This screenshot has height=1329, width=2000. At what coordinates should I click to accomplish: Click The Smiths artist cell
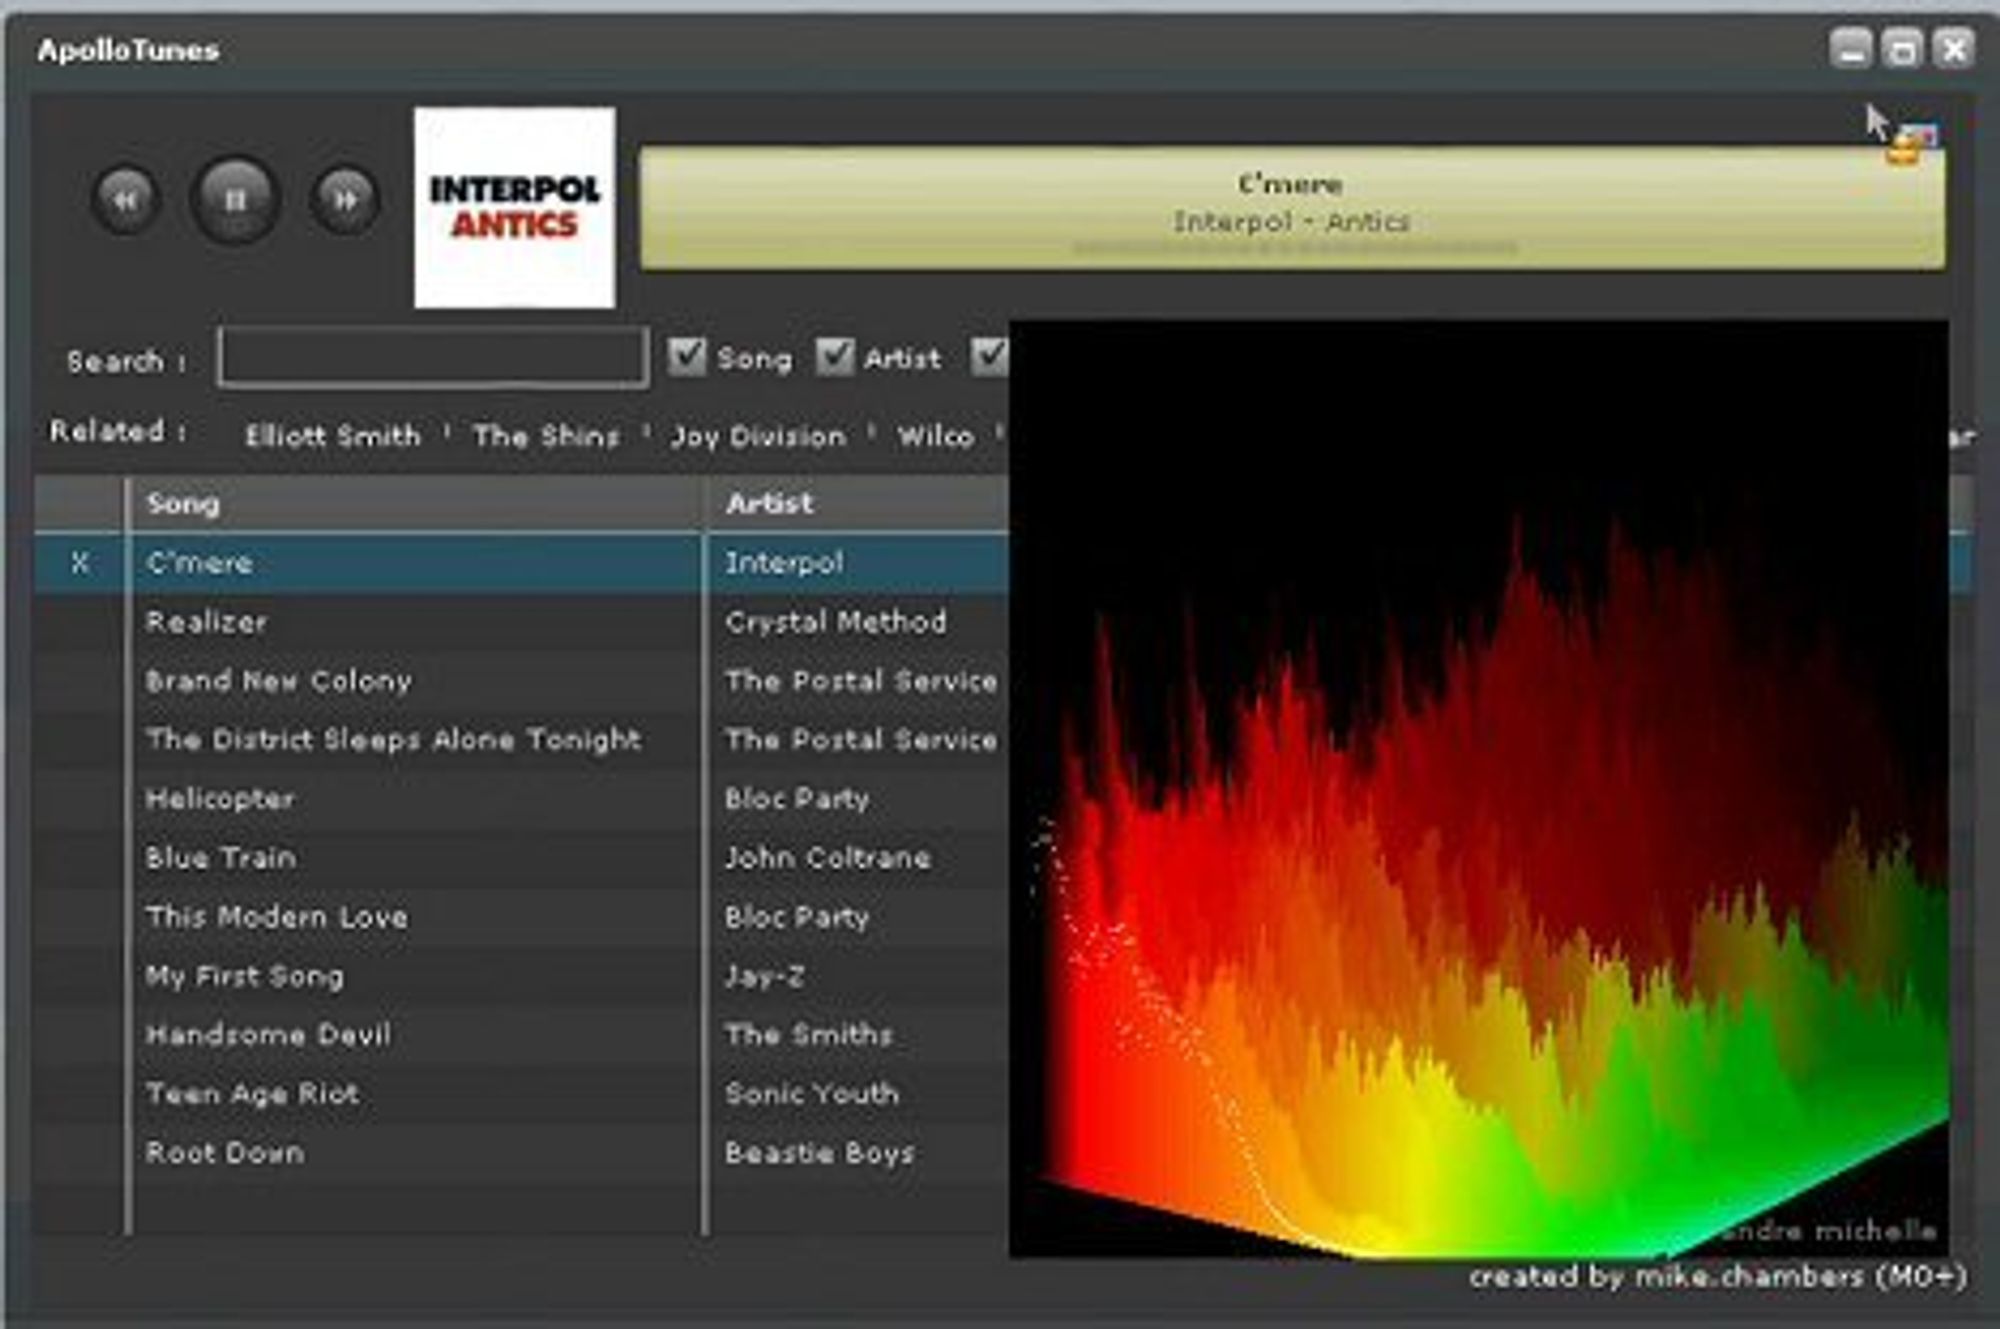click(808, 1035)
